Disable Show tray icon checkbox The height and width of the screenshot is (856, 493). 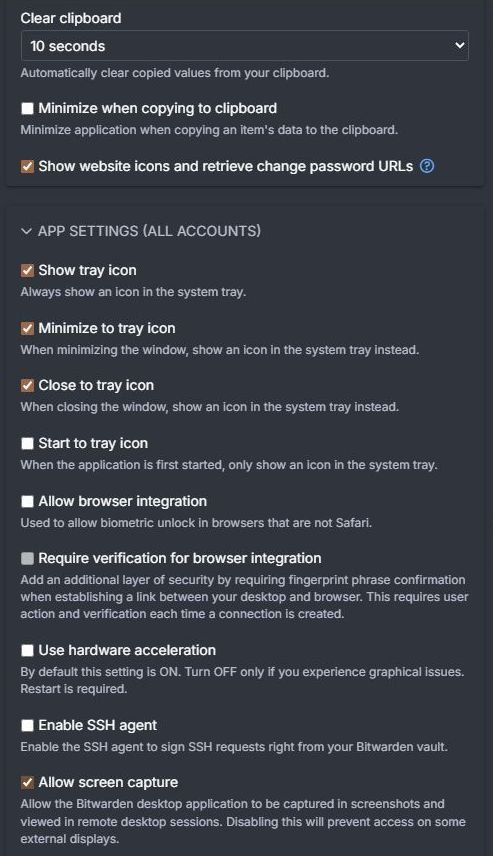click(x=27, y=270)
